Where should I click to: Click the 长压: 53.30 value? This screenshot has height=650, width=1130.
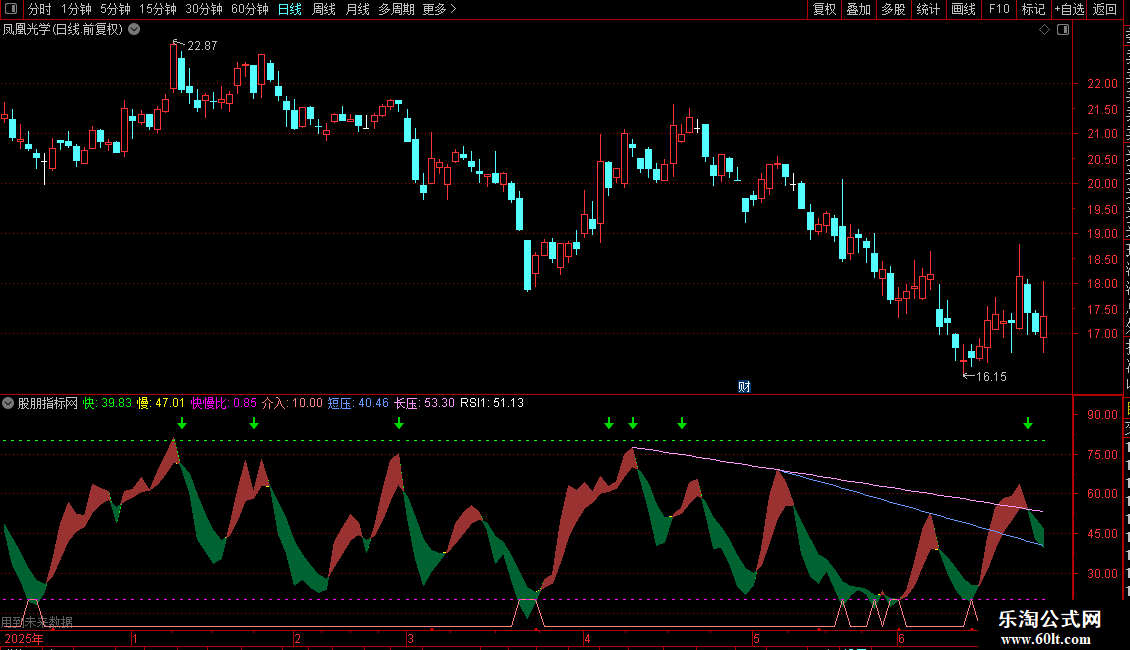(x=424, y=403)
